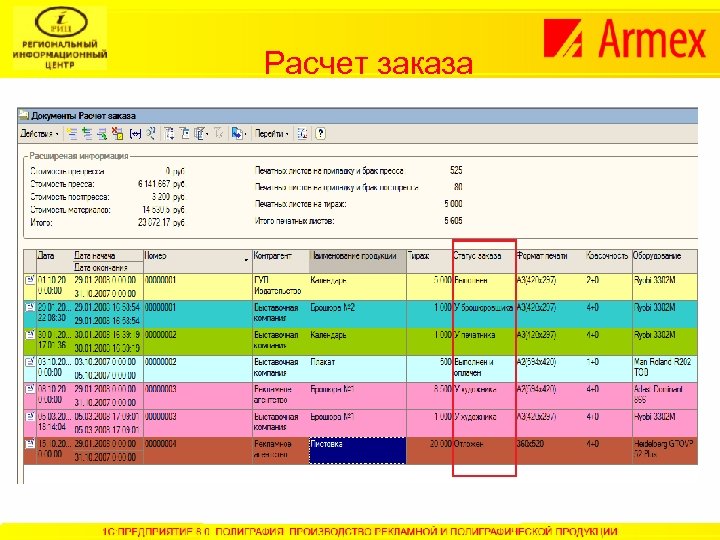Image resolution: width=720 pixels, height=540 pixels.
Task: Click the document icon of the Adast Dominant row
Action: coord(30,389)
